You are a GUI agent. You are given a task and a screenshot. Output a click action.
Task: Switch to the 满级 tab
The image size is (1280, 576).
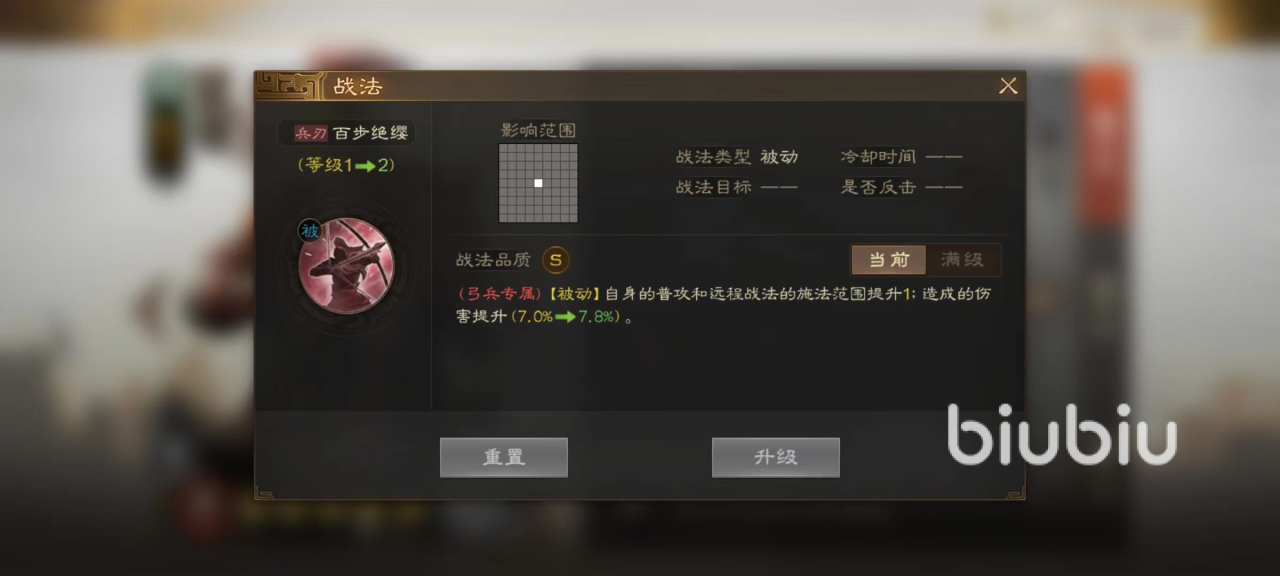962,260
